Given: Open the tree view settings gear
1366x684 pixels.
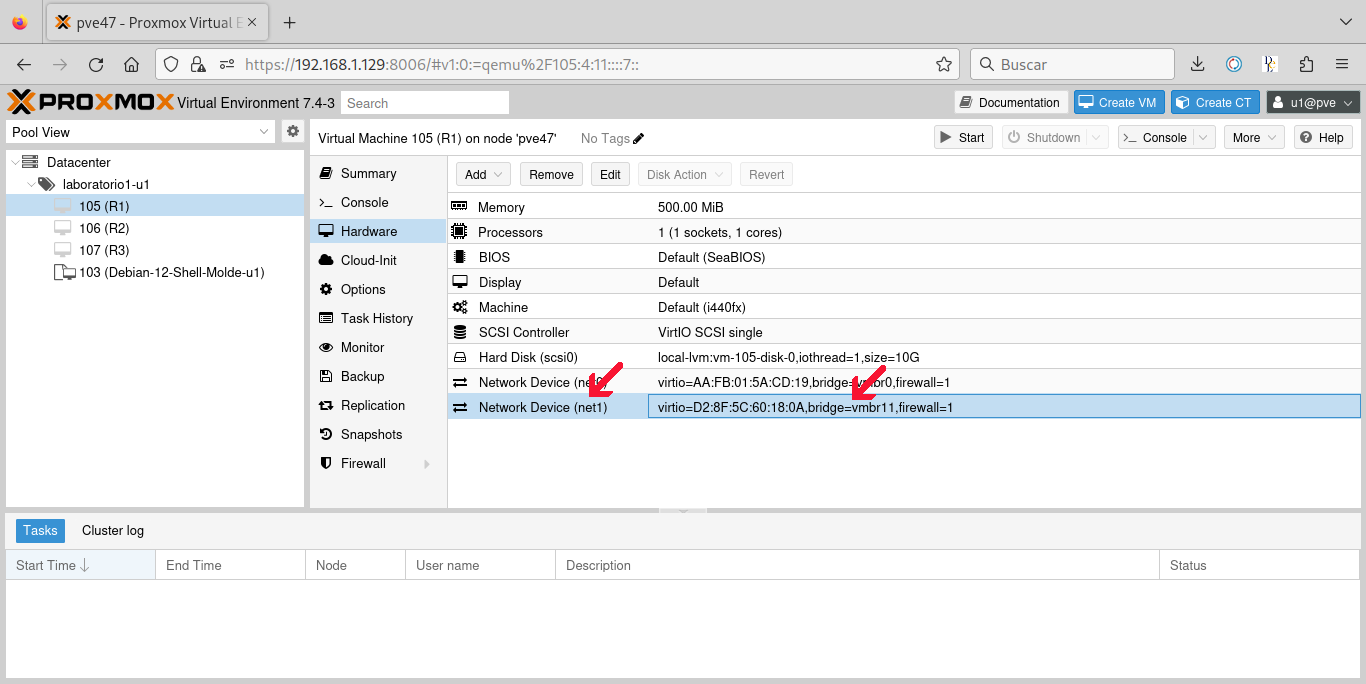Looking at the screenshot, I should (x=293, y=131).
